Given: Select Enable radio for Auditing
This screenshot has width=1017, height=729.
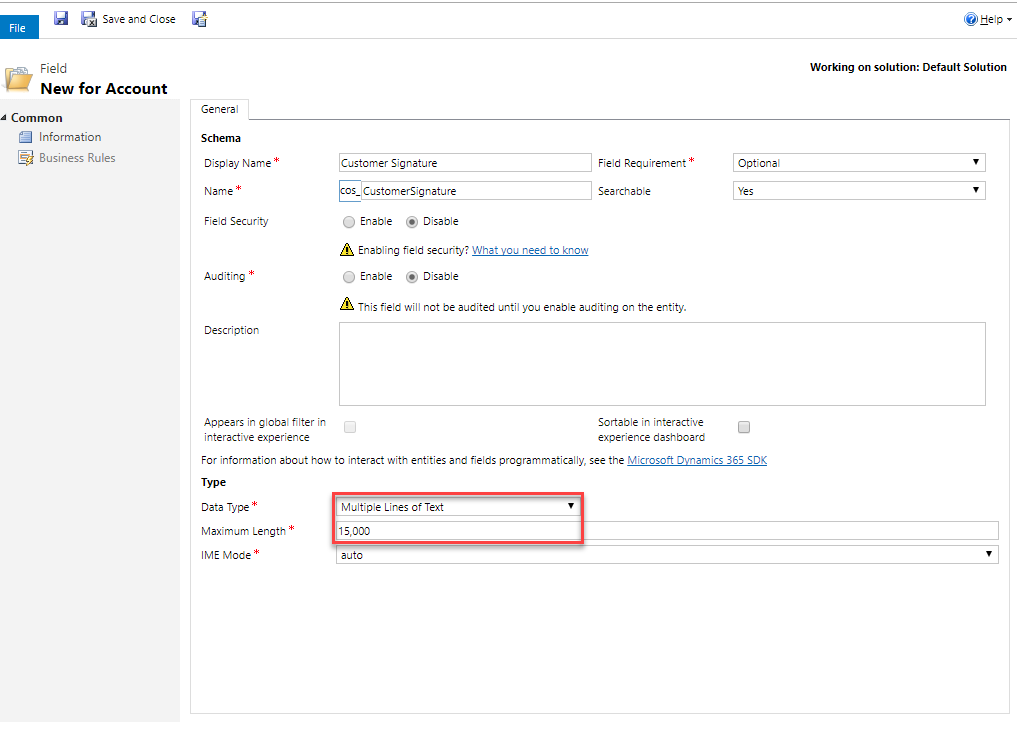Looking at the screenshot, I should pyautogui.click(x=348, y=277).
